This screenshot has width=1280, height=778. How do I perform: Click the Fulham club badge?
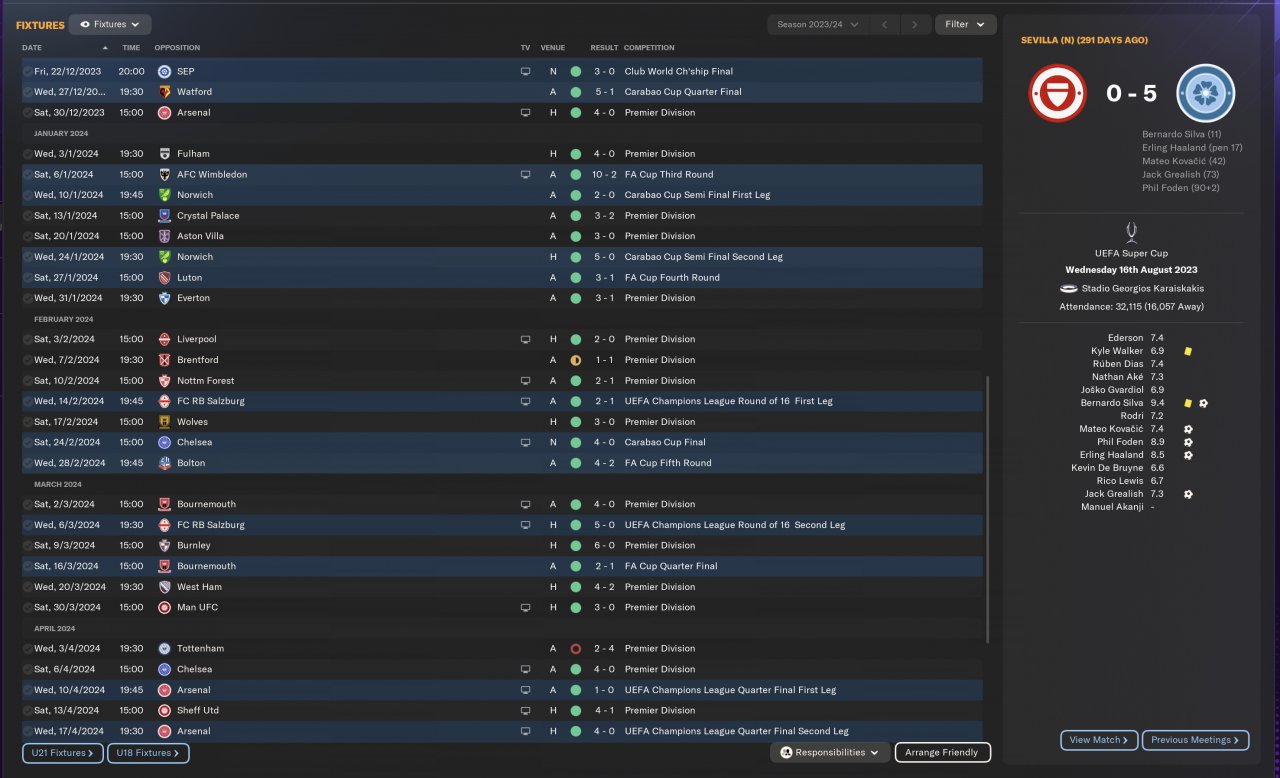(x=165, y=154)
